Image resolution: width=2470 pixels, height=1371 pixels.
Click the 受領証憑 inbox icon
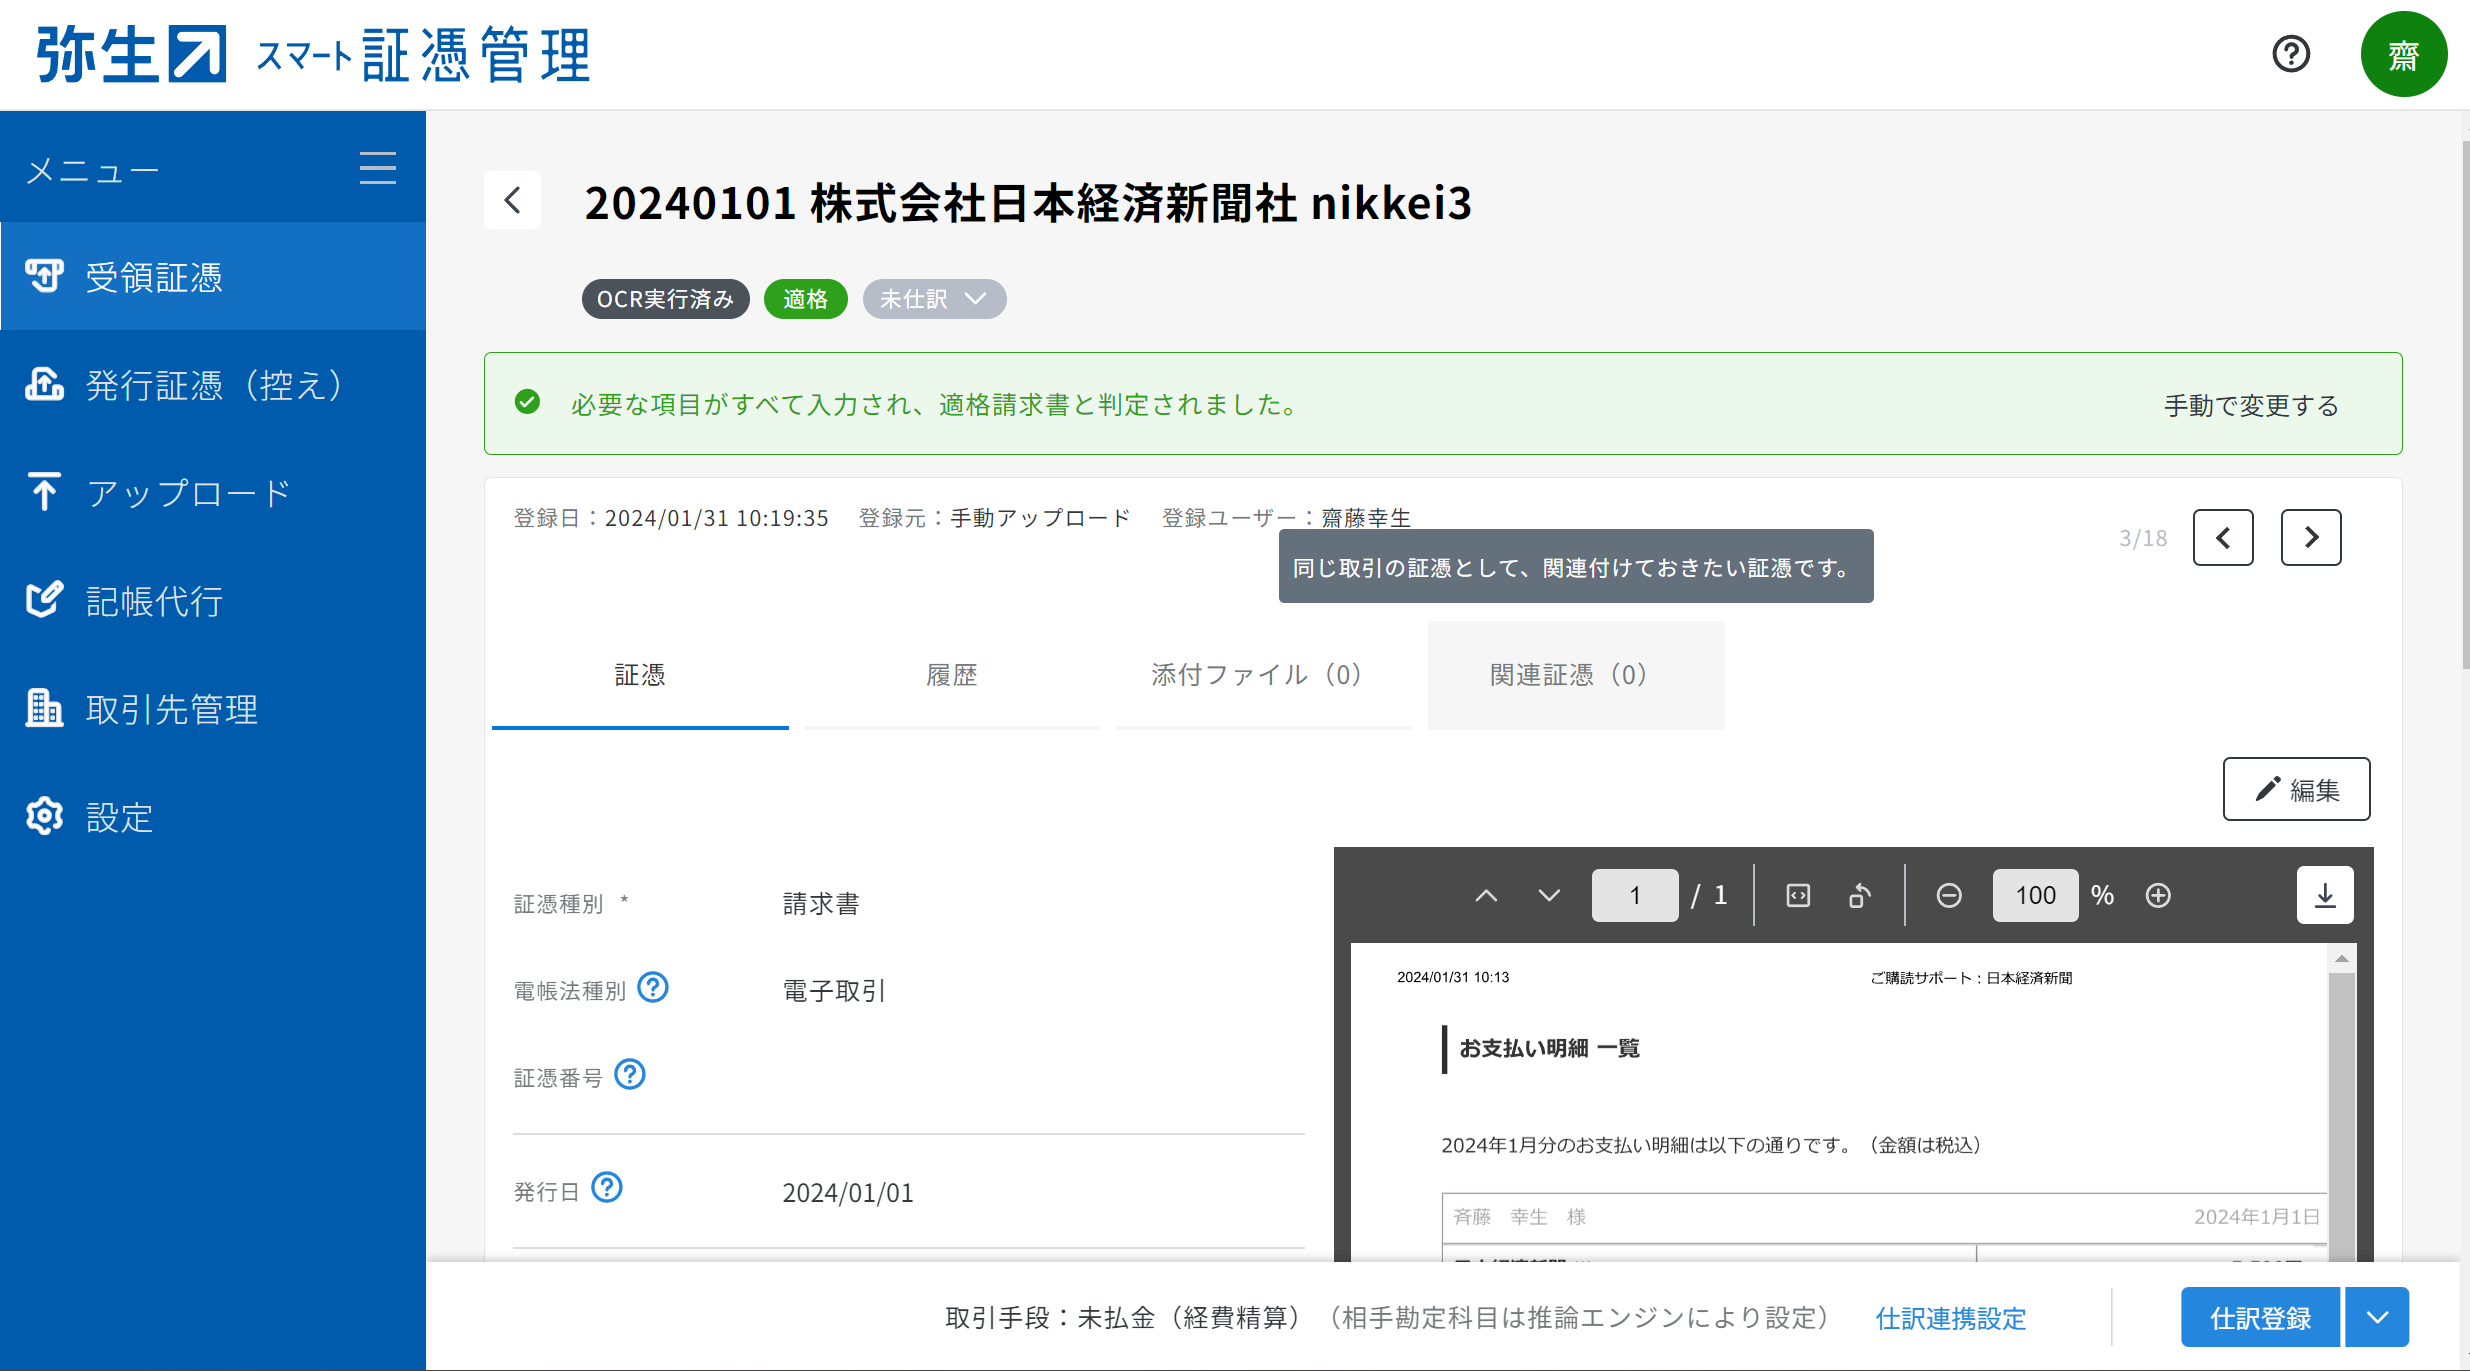click(x=44, y=276)
